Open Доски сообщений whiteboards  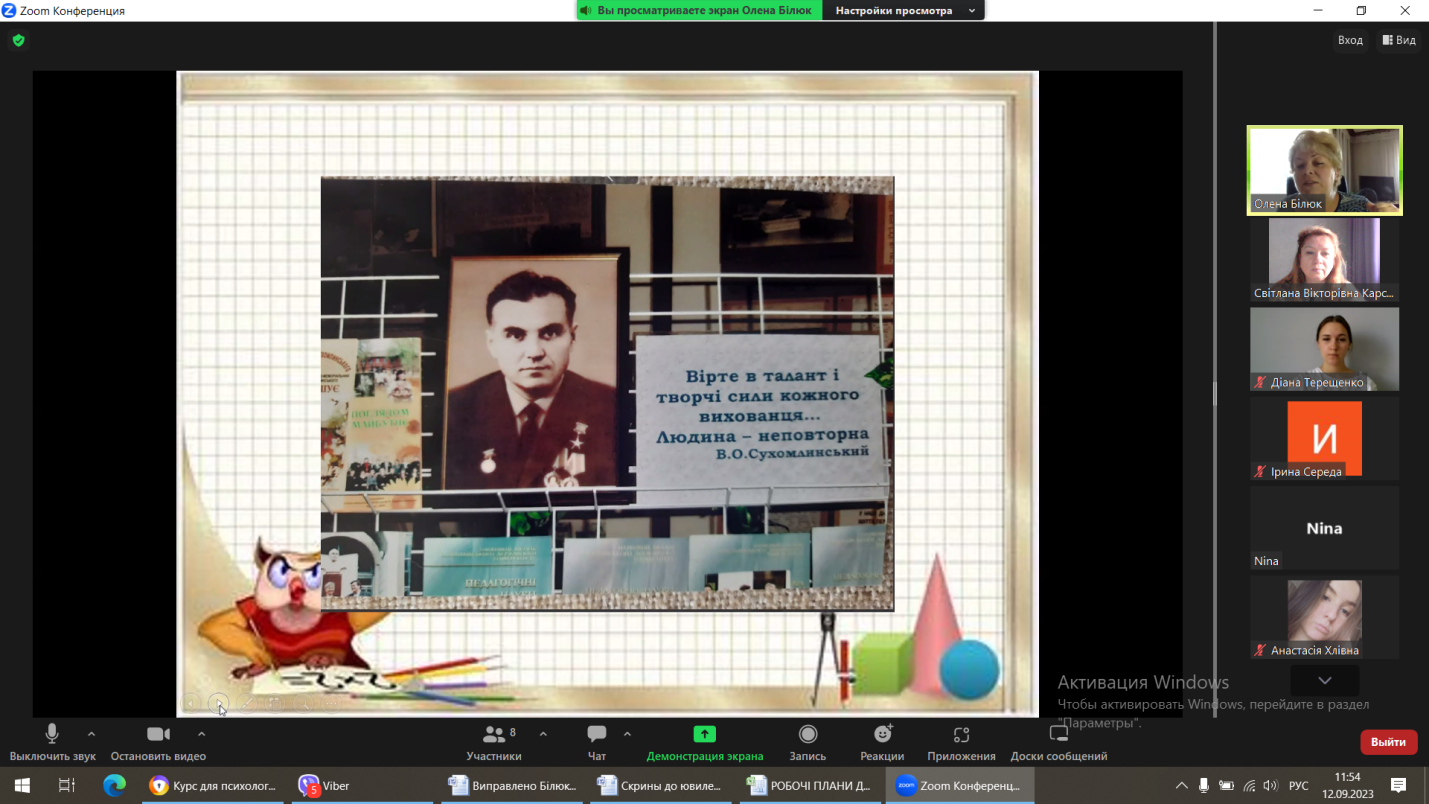[x=1058, y=741]
